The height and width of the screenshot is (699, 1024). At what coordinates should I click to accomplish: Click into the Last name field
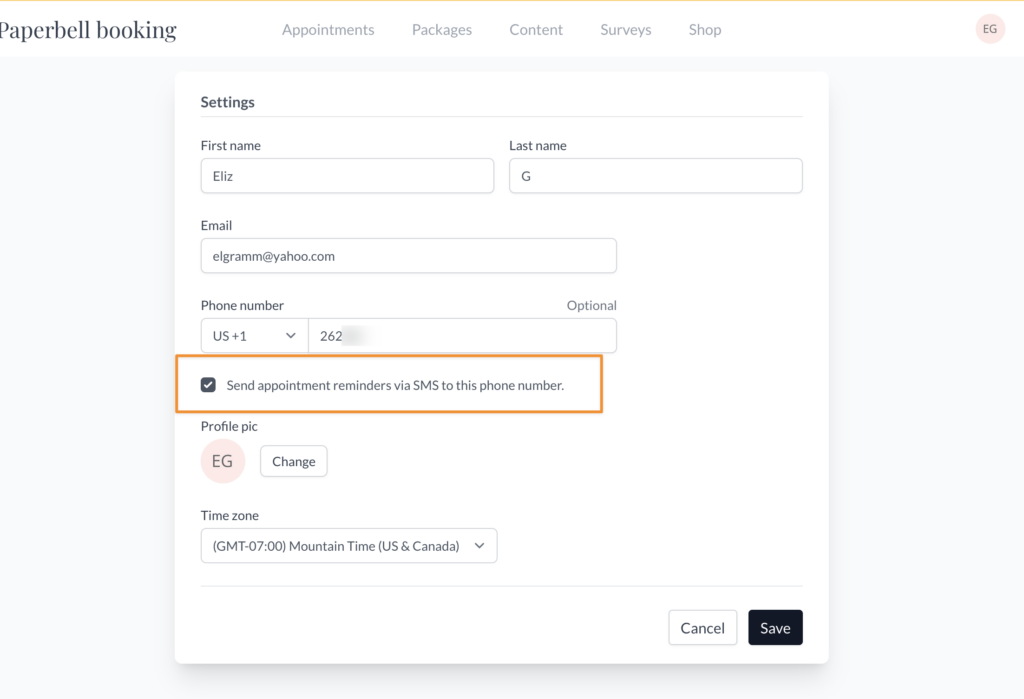coord(655,176)
